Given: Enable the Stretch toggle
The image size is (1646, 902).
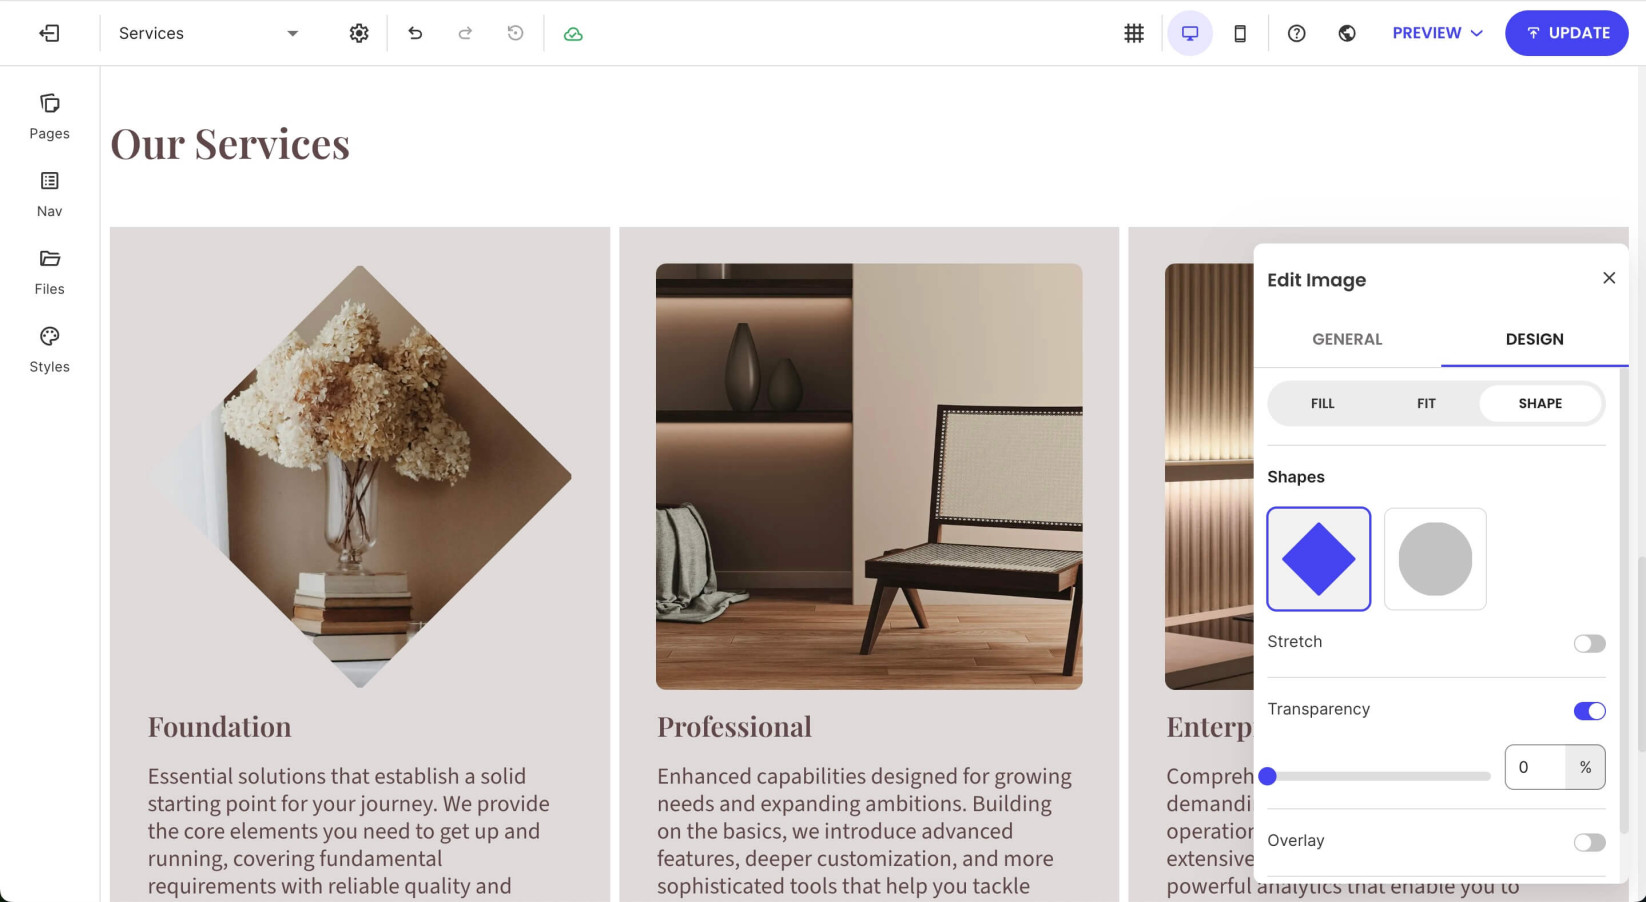Looking at the screenshot, I should click(x=1589, y=643).
